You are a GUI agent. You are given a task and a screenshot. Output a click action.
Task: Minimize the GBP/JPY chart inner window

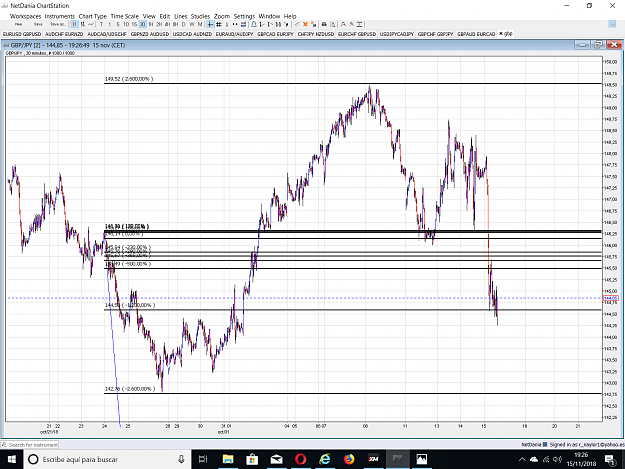[x=582, y=45]
